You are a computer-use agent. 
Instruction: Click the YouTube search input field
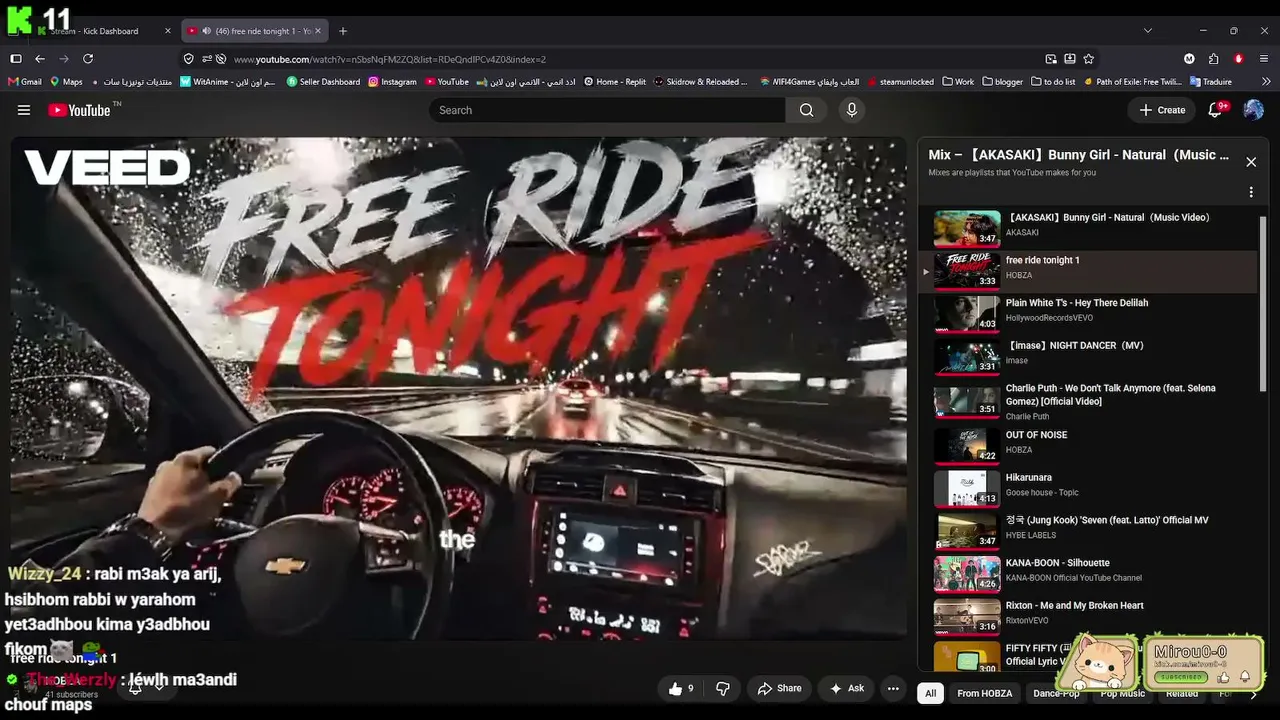click(608, 110)
